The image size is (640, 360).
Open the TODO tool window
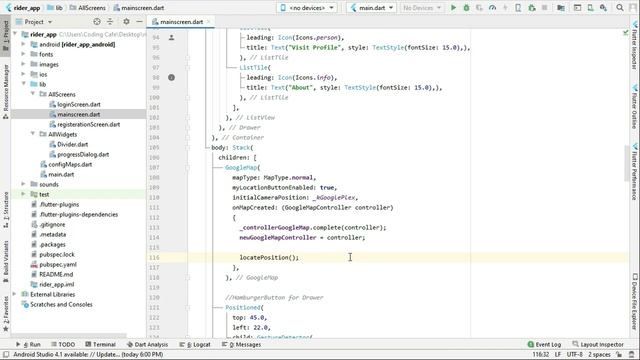[63, 344]
